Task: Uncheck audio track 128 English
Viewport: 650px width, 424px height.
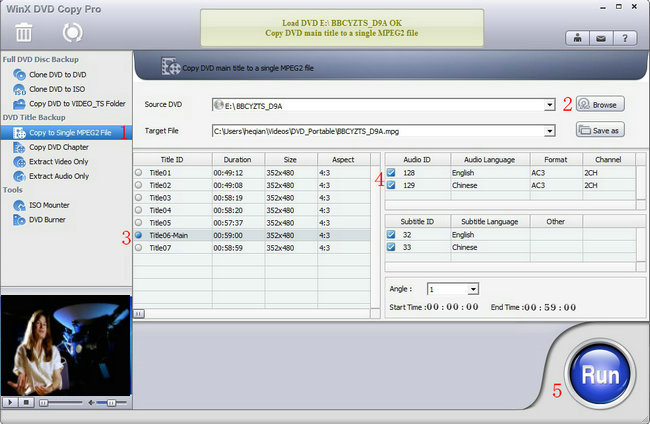Action: point(391,172)
